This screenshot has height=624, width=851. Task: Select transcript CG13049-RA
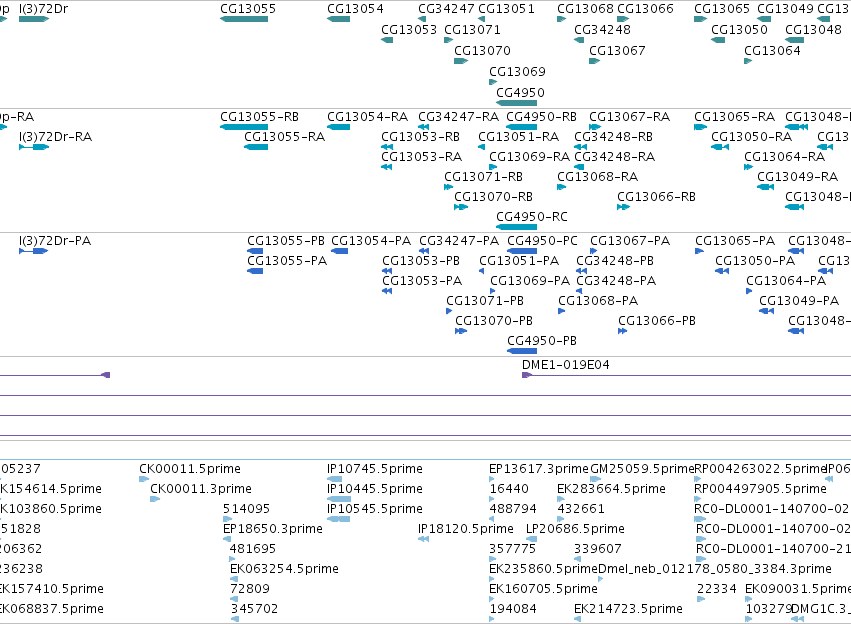click(x=797, y=177)
